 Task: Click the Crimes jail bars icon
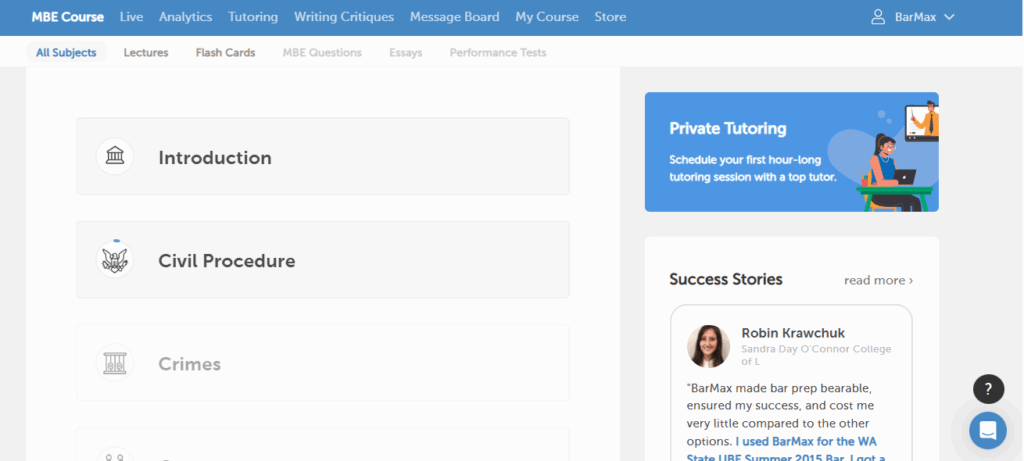coord(115,363)
